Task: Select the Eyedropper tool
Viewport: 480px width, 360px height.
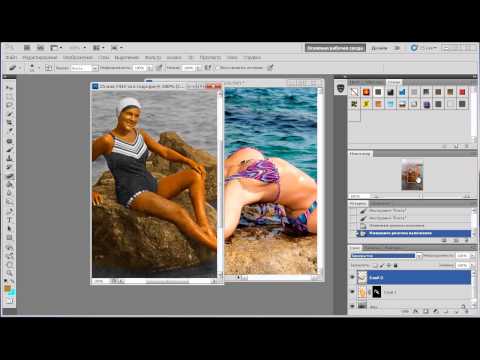Action: [x=9, y=131]
